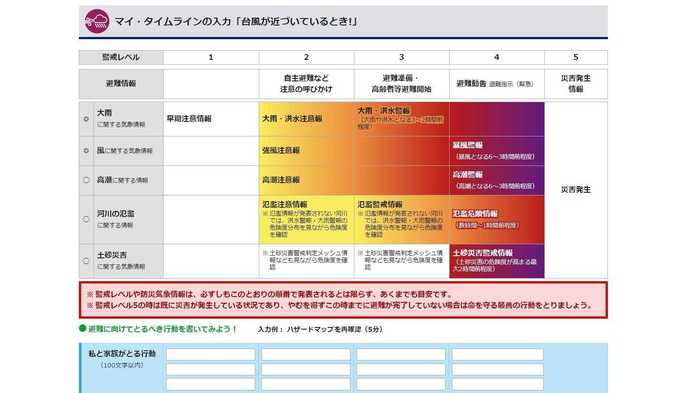The height and width of the screenshot is (393, 700).
Task: Select the 風 weather information radio button
Action: (x=86, y=151)
